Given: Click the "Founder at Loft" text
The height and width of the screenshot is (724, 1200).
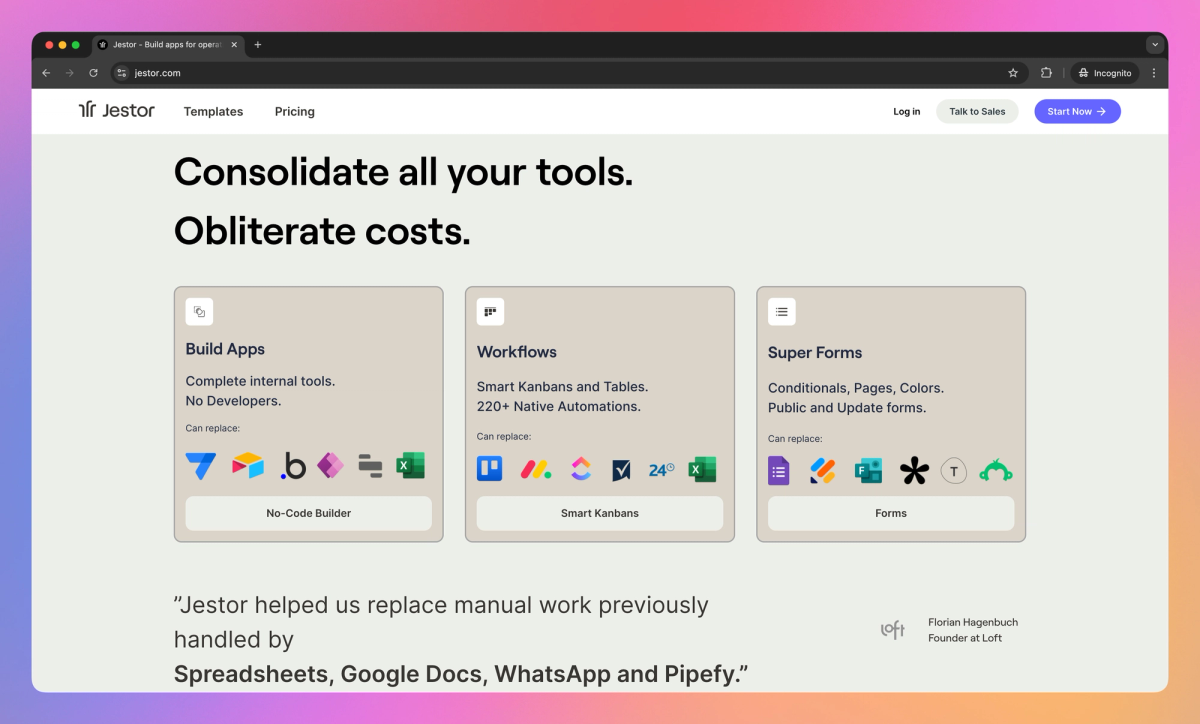Looking at the screenshot, I should [965, 638].
